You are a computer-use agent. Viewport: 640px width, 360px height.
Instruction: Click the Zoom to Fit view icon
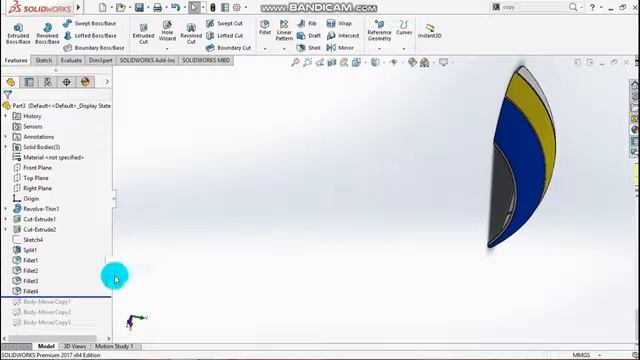(295, 62)
